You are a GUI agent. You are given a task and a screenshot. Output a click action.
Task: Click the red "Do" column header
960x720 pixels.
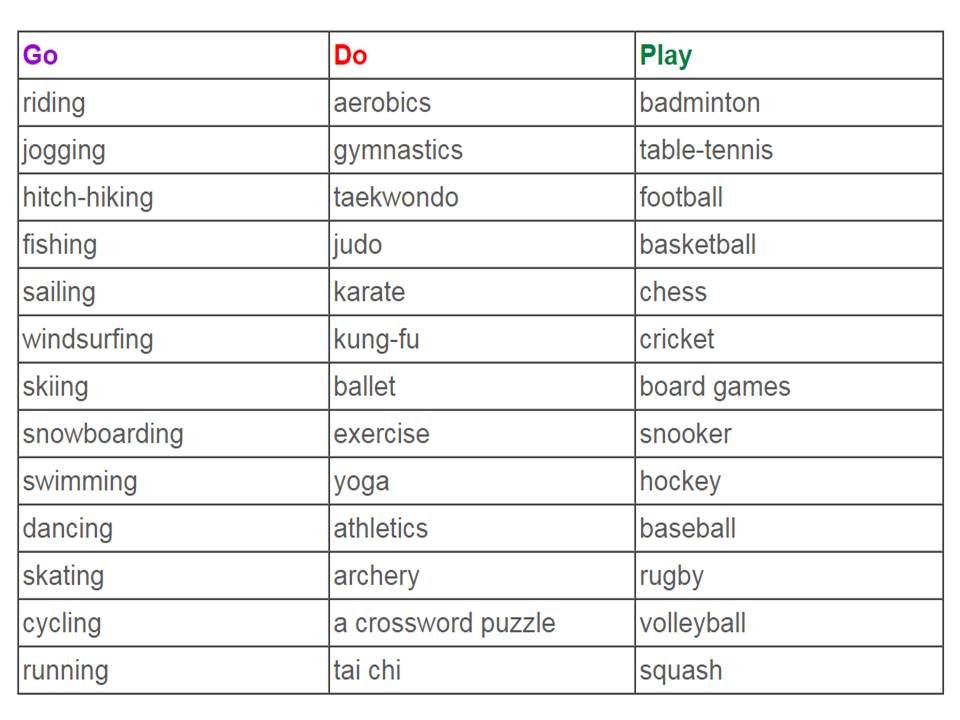(350, 55)
